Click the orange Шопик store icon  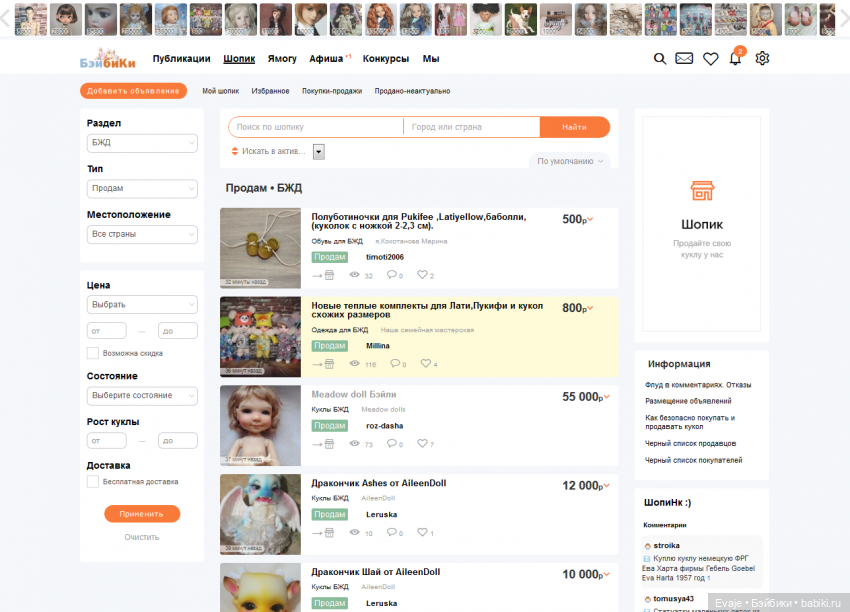click(x=702, y=191)
